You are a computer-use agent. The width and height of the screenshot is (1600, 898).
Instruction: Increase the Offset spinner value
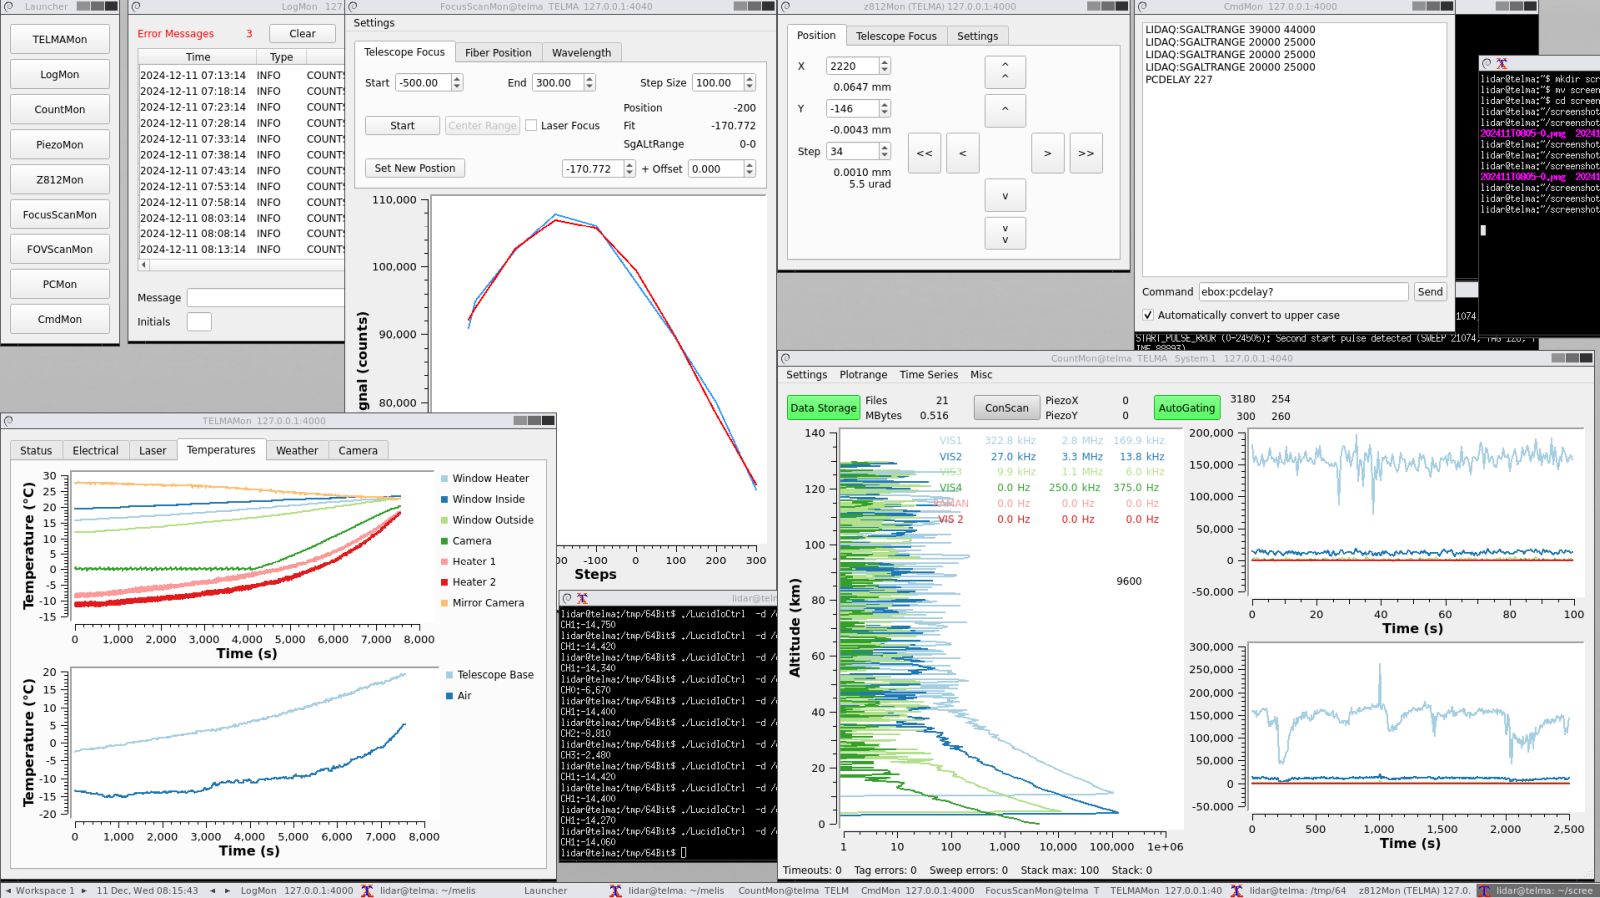pos(749,165)
